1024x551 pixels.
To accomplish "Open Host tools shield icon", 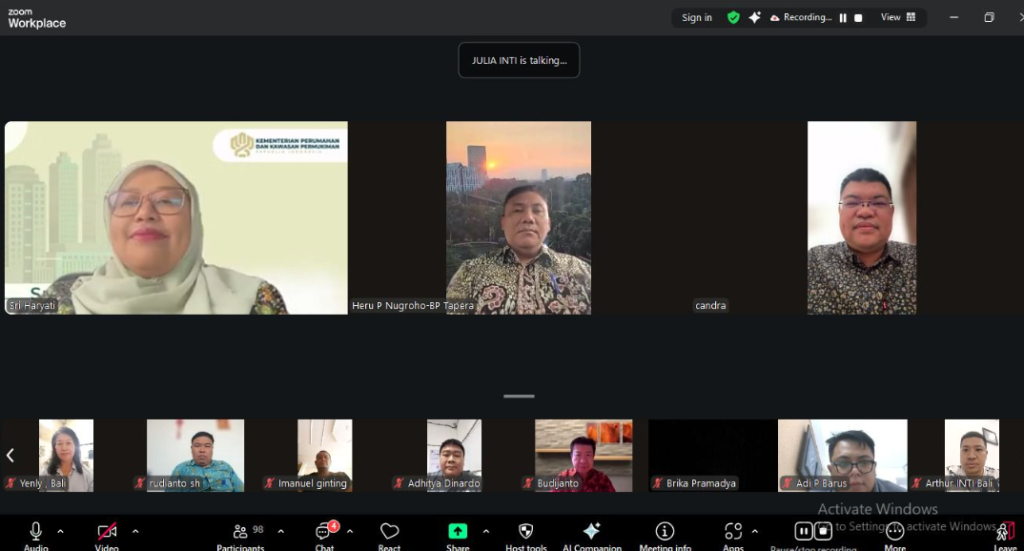I will click(x=526, y=533).
